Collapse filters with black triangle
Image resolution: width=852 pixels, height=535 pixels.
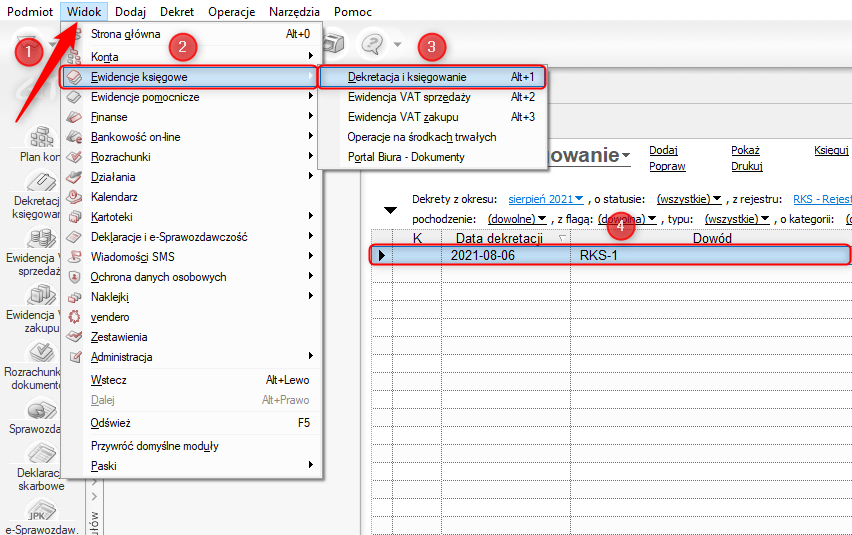(390, 210)
